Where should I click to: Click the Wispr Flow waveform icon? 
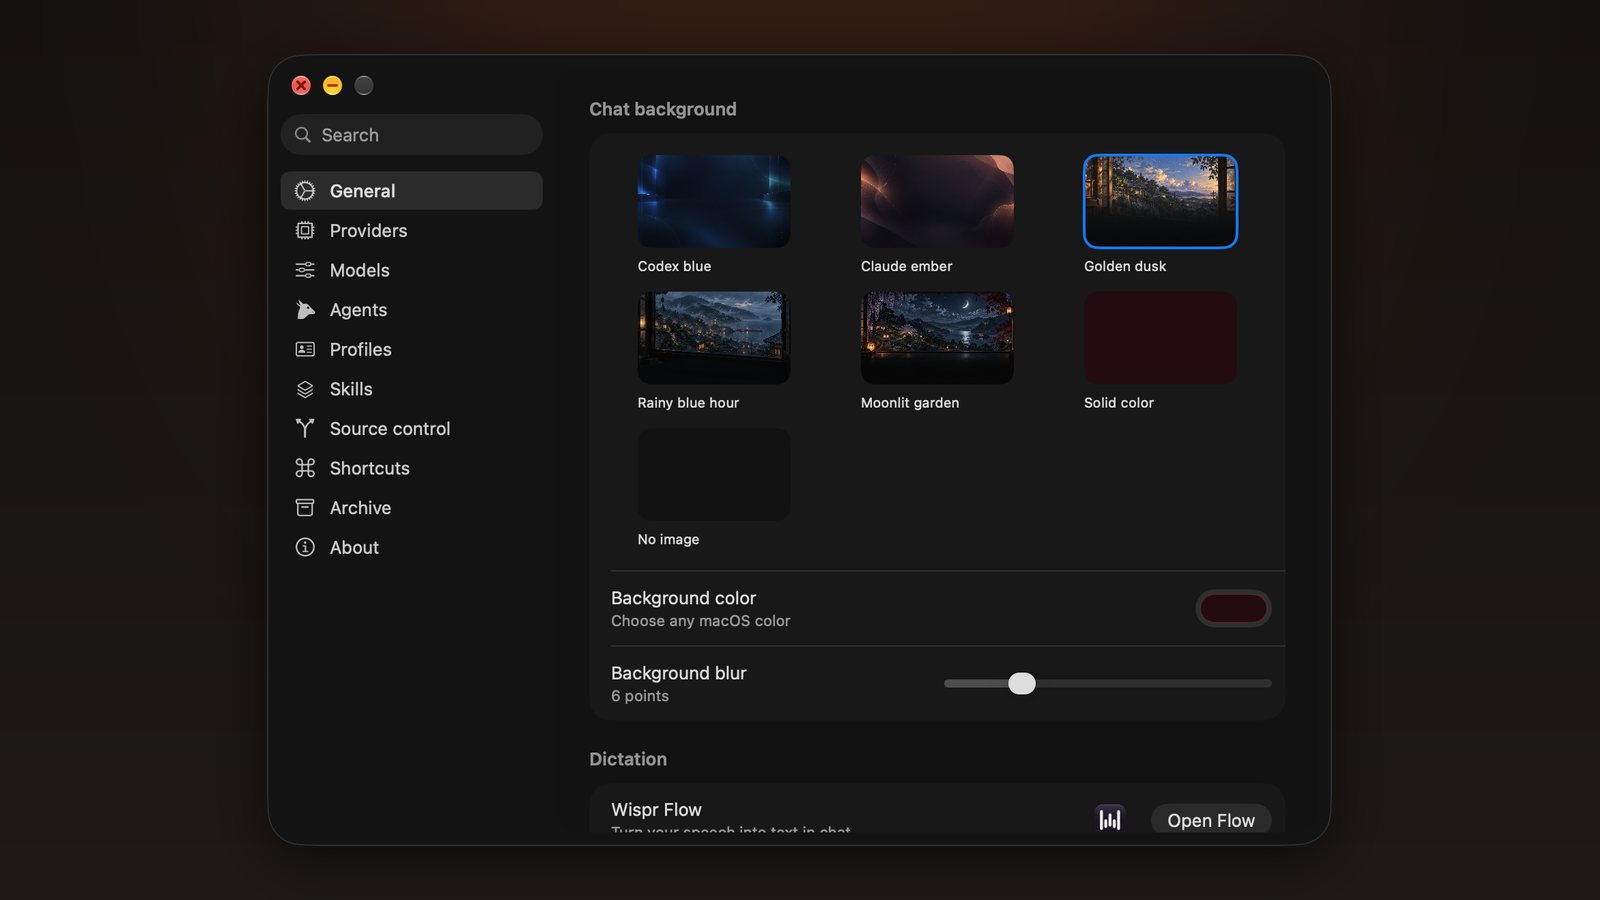(x=1110, y=820)
